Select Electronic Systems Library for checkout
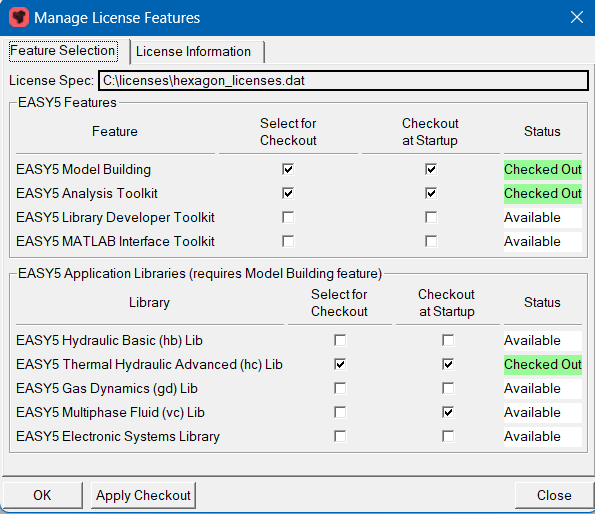The image size is (595, 514). click(340, 436)
